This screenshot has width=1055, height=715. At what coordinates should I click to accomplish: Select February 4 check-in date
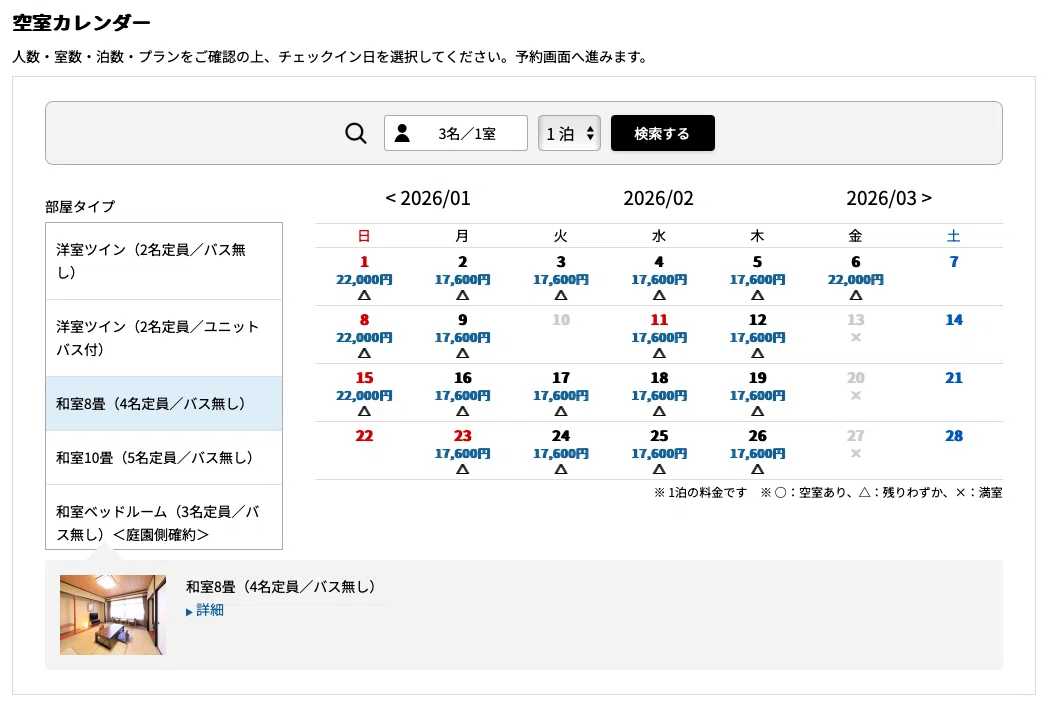click(x=659, y=277)
